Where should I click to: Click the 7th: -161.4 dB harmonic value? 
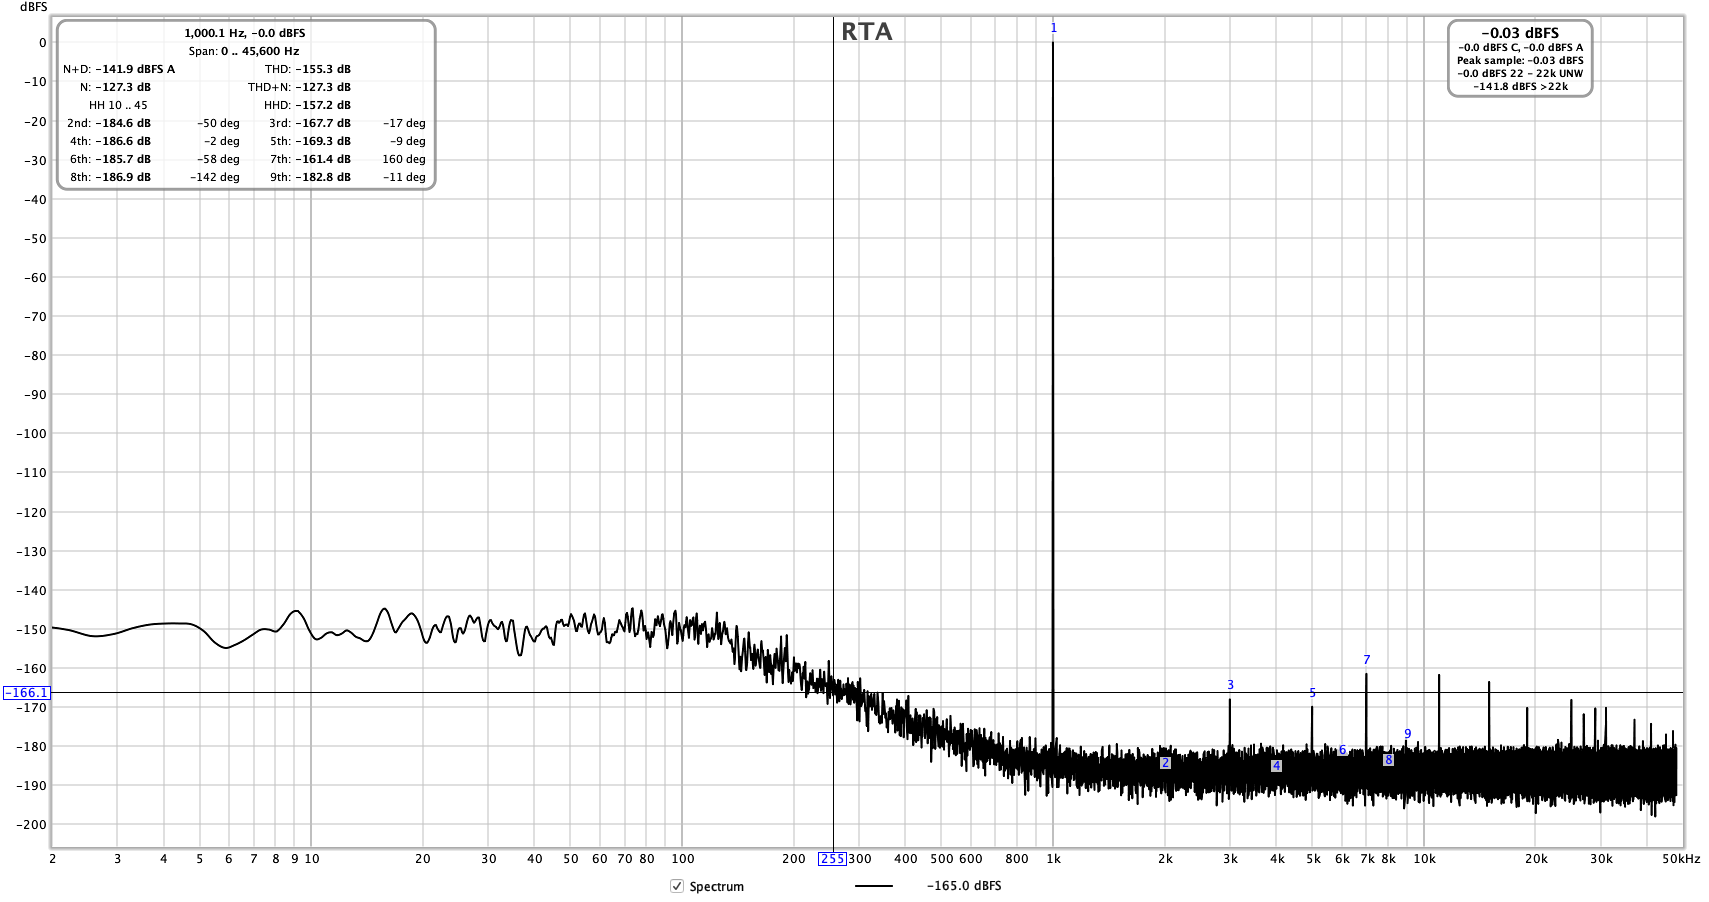(310, 159)
